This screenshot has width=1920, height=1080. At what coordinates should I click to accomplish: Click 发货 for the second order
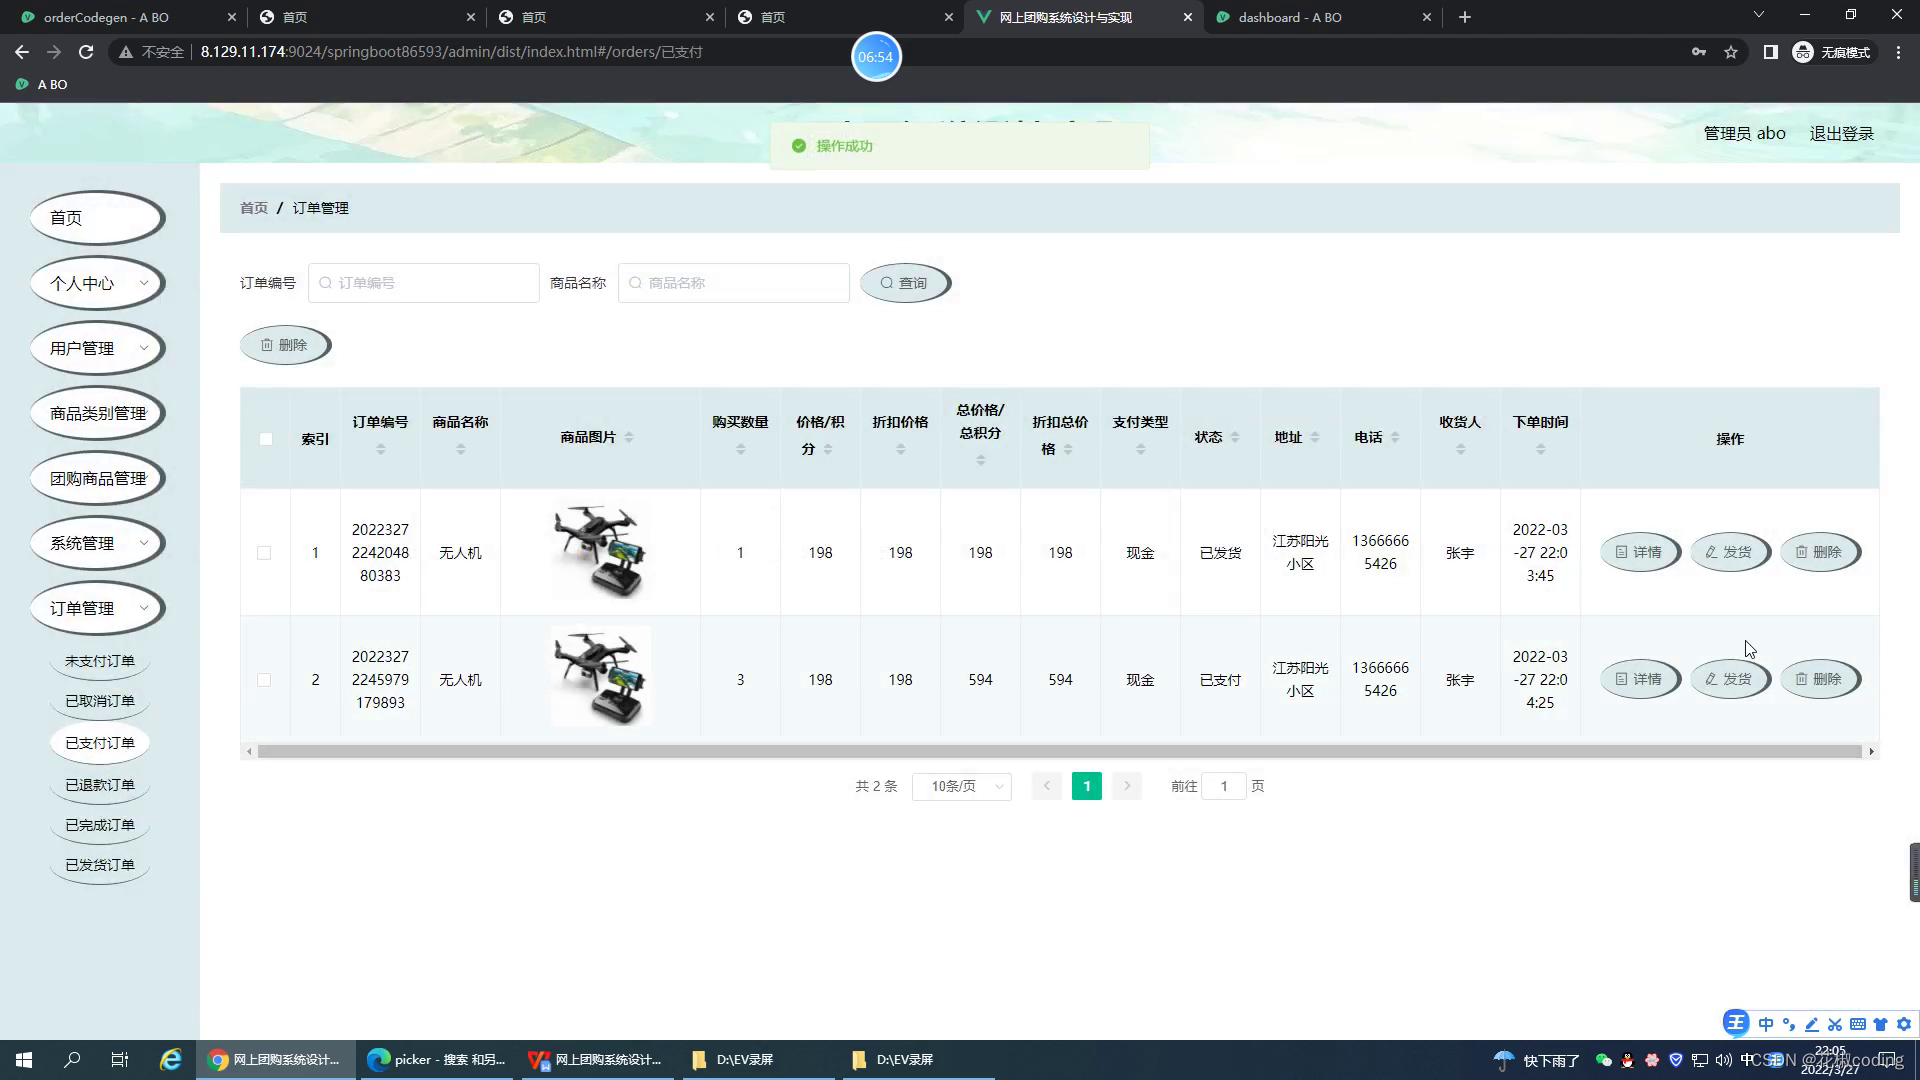(x=1729, y=679)
